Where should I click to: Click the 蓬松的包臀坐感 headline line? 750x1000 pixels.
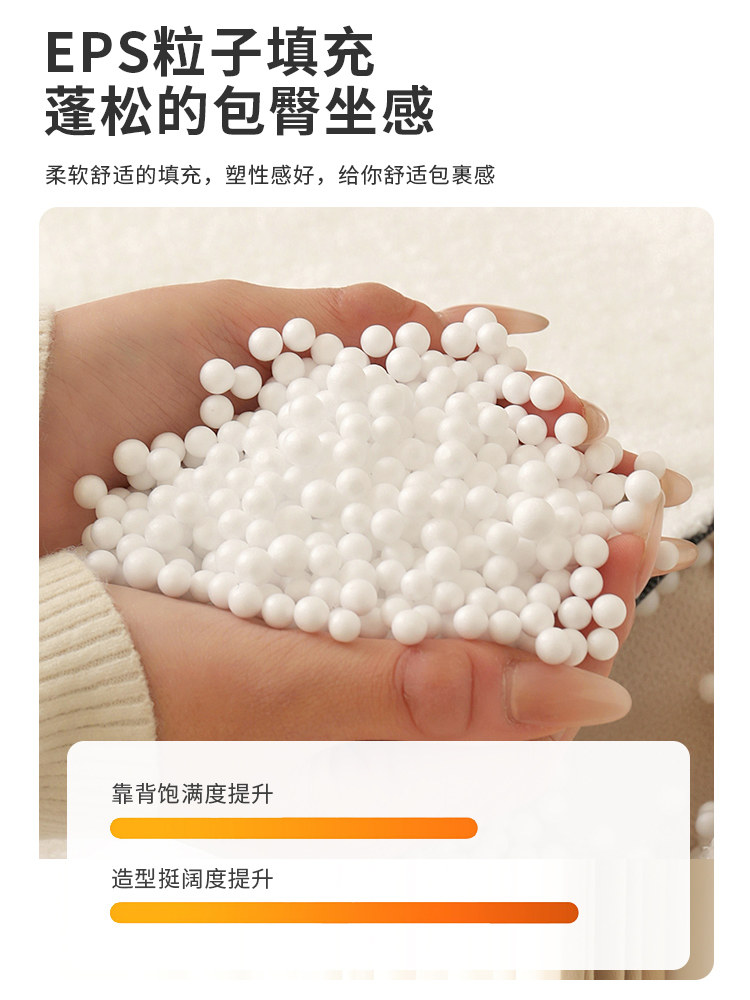[240, 111]
